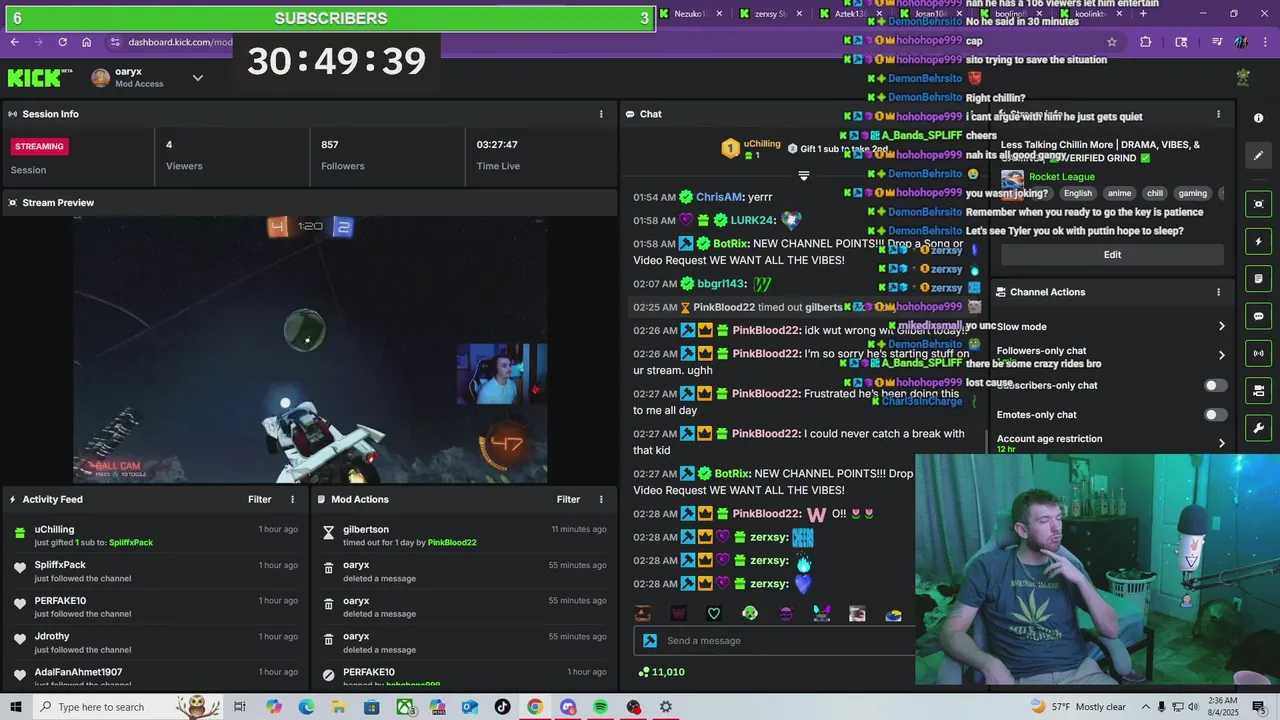
Task: Open the Activity Feed three-dot menu
Action: tap(293, 499)
